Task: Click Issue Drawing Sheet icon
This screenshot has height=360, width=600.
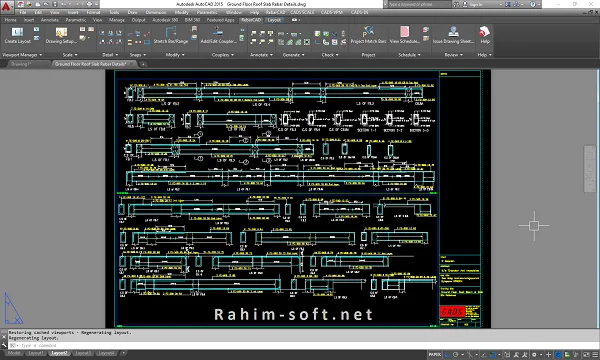Action: coord(453,32)
